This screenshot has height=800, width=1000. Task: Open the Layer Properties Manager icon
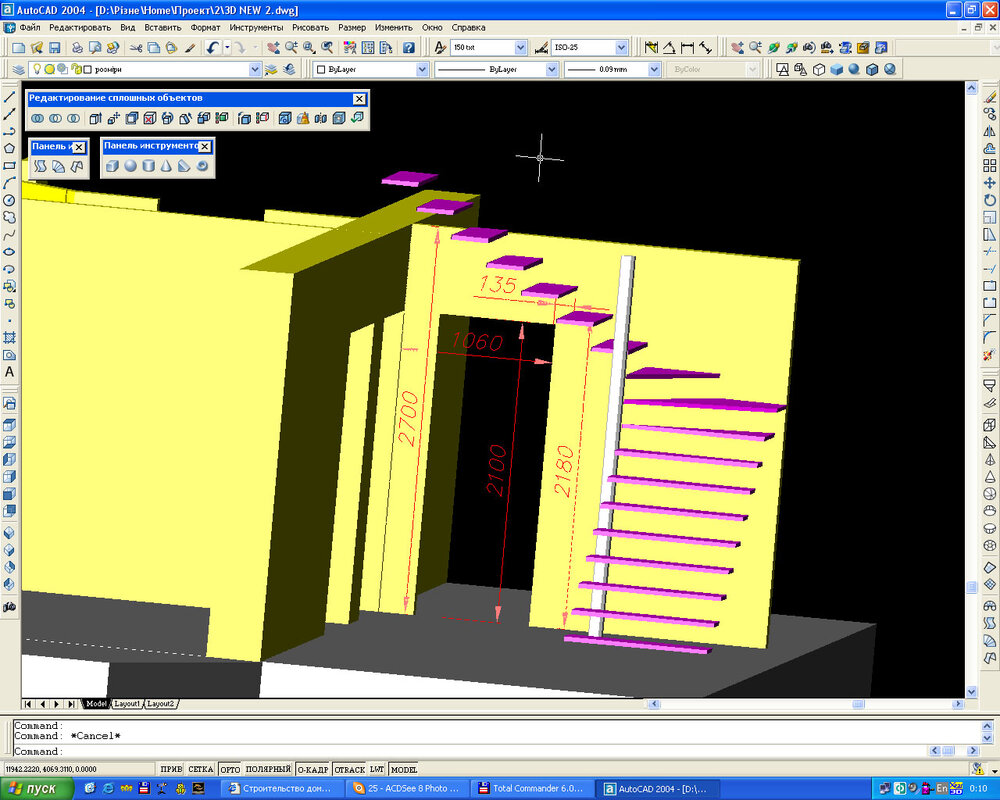coord(17,70)
